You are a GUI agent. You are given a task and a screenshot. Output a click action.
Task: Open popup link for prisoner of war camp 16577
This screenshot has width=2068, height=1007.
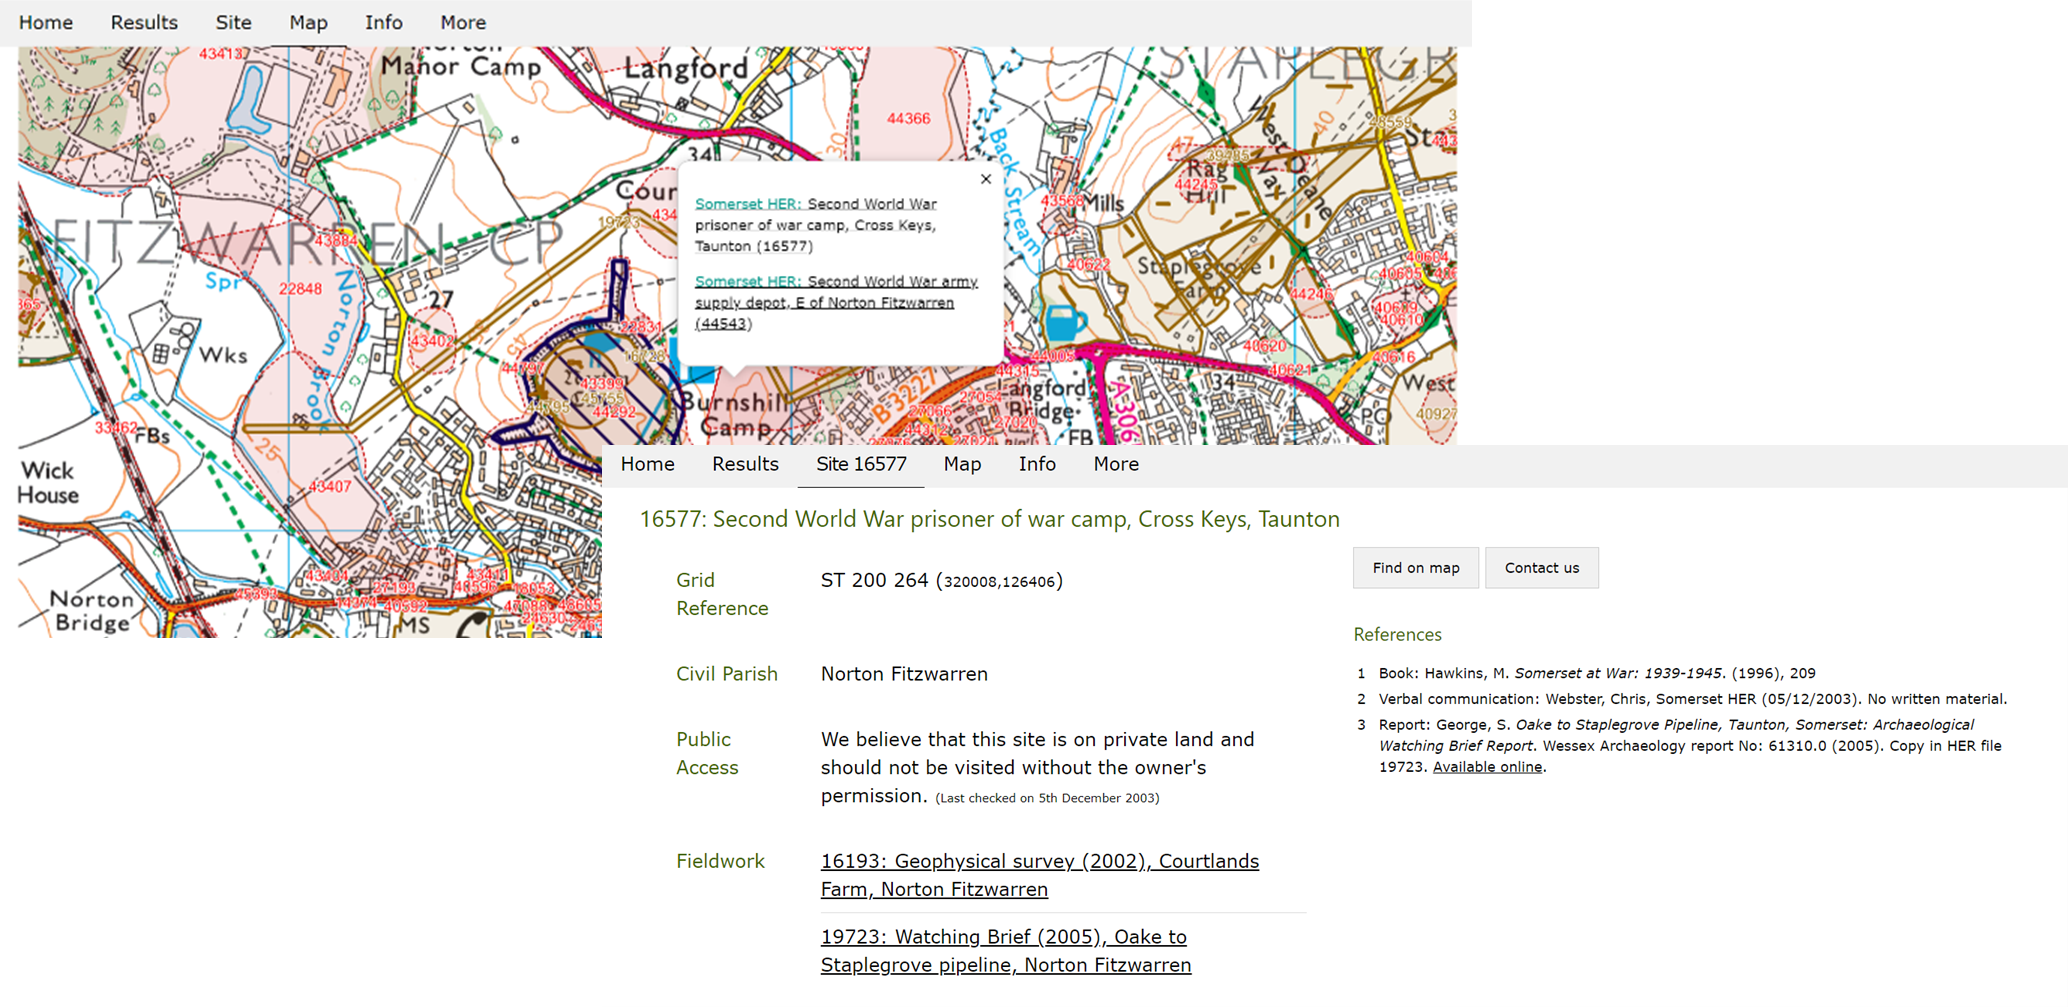point(816,225)
